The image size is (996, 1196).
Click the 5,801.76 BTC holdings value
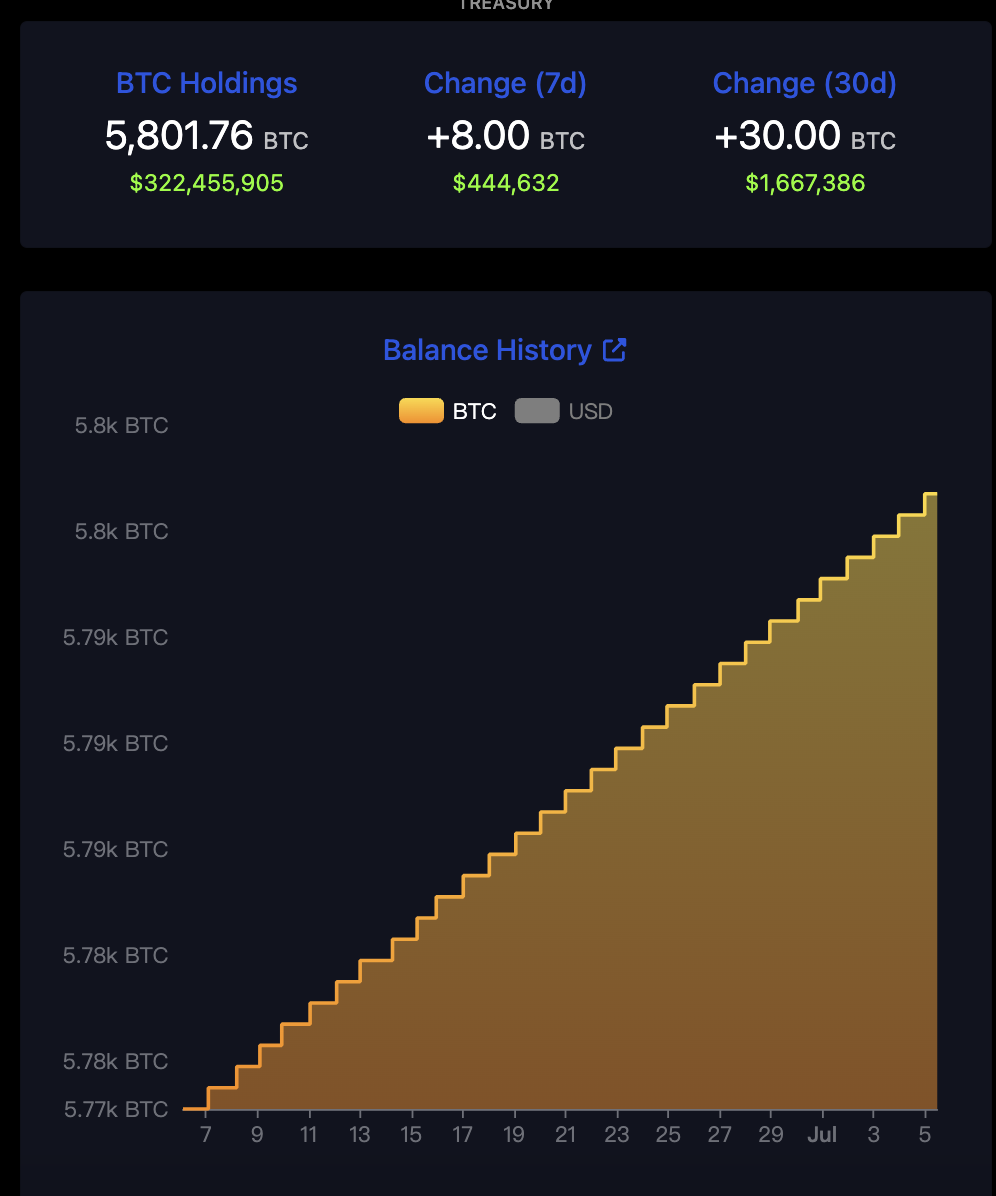180,136
